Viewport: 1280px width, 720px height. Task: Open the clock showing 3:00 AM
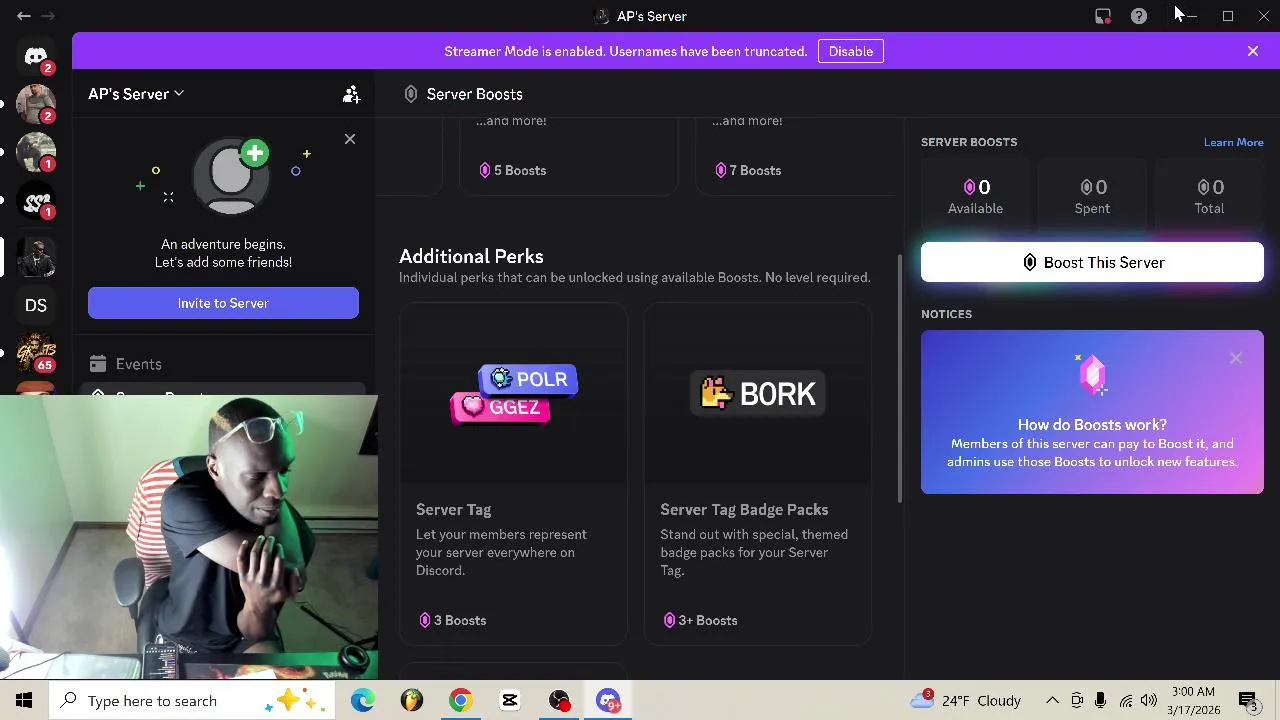(x=1193, y=700)
